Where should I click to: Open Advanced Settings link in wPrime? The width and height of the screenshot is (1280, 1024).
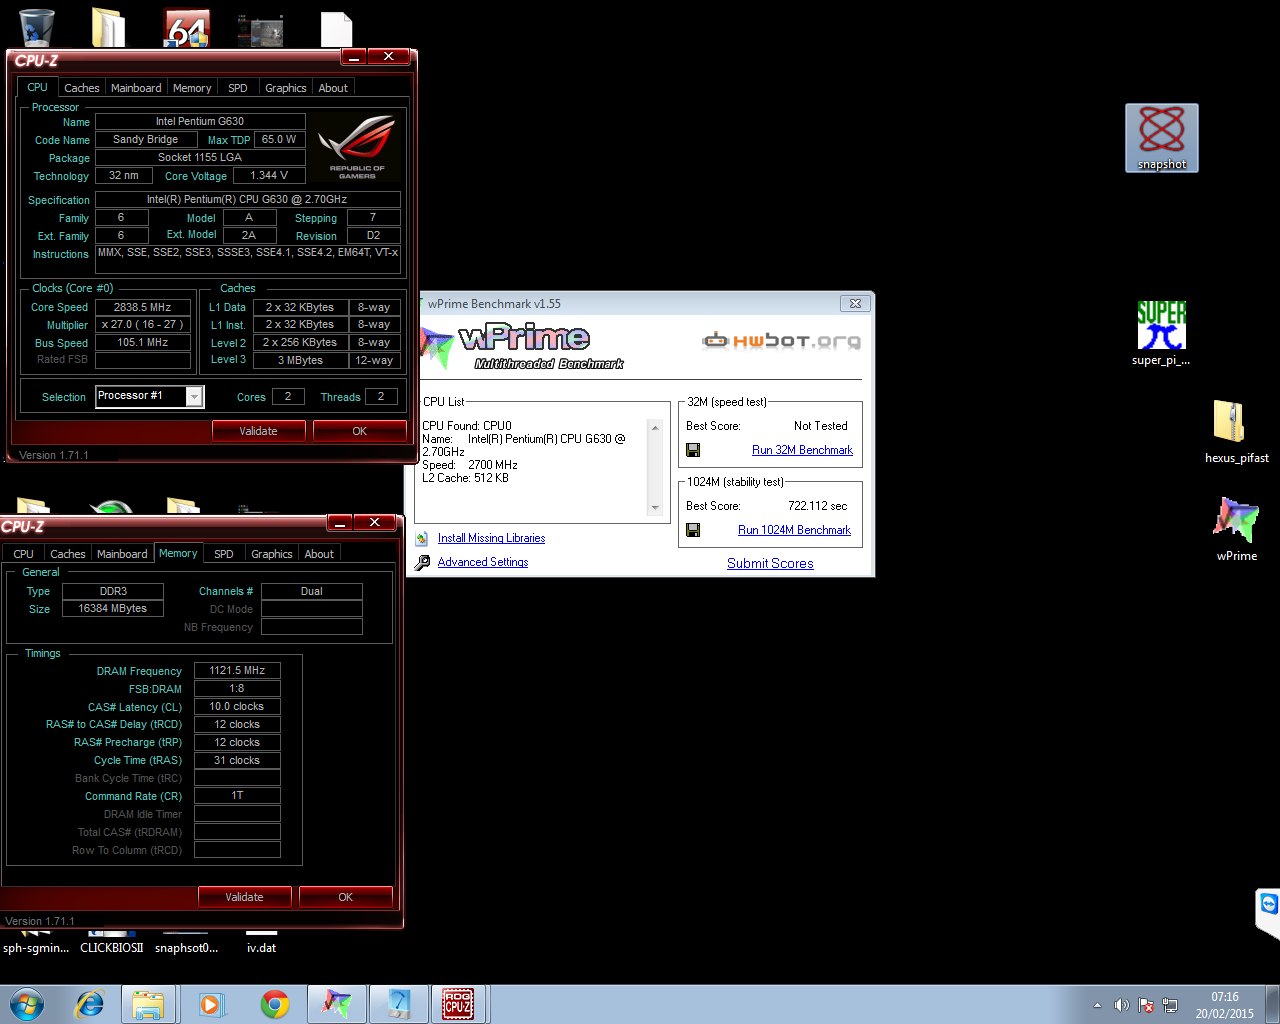483,562
